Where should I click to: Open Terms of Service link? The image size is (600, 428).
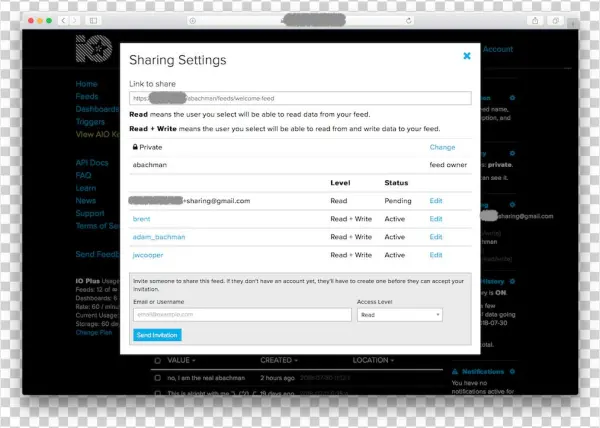pos(98,226)
